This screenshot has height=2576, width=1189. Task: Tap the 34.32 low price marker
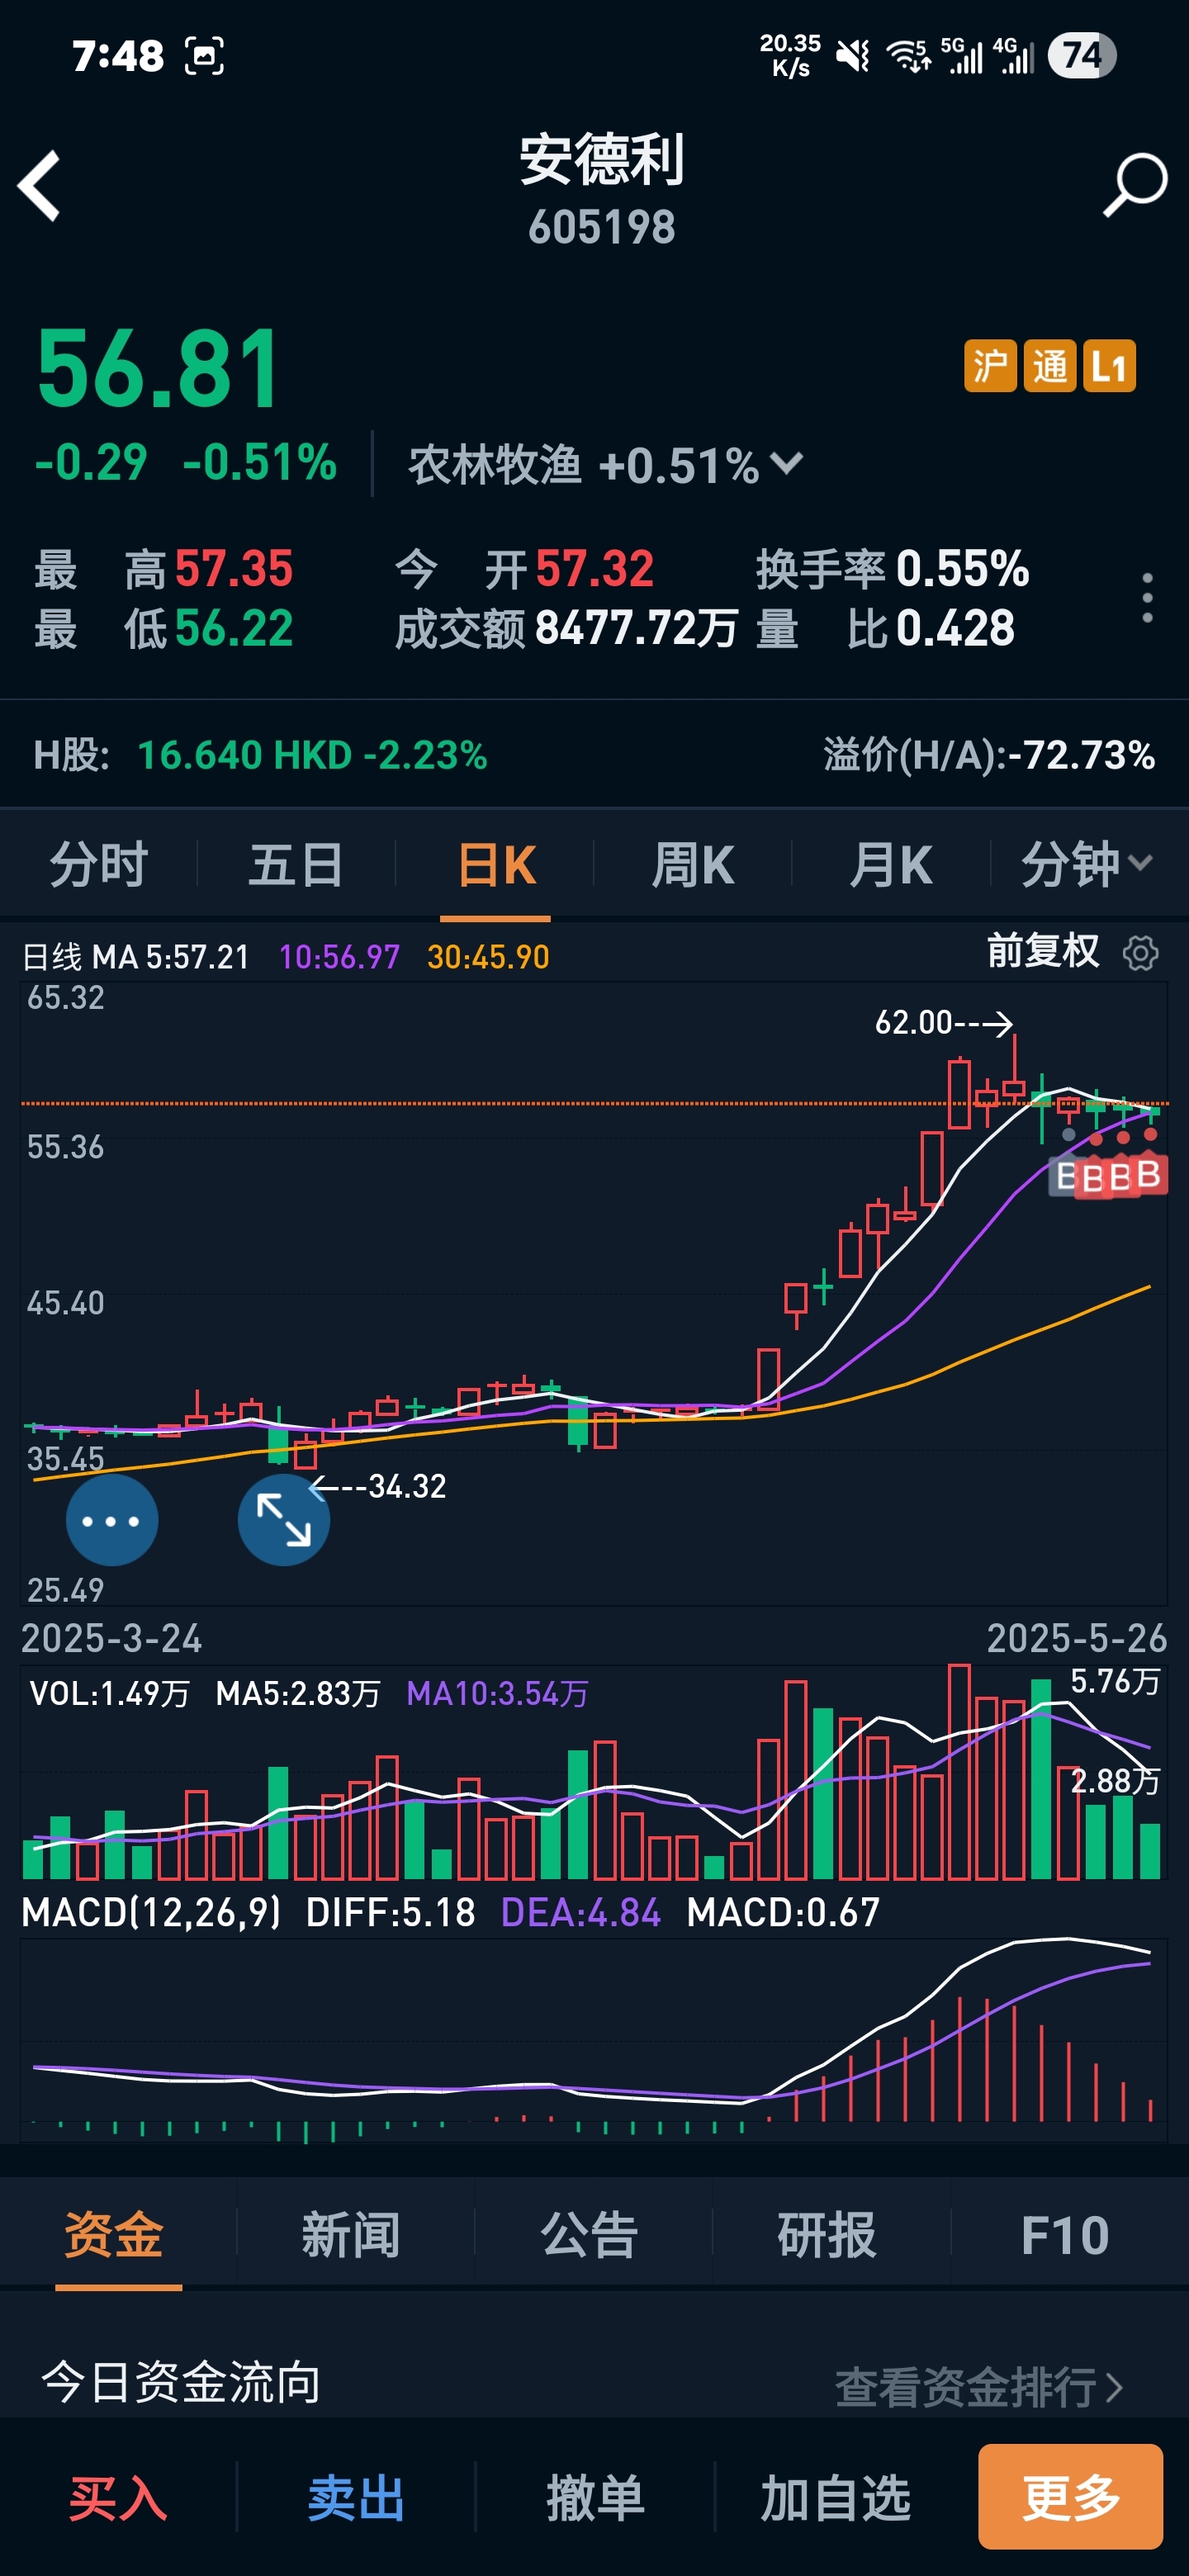point(380,1486)
